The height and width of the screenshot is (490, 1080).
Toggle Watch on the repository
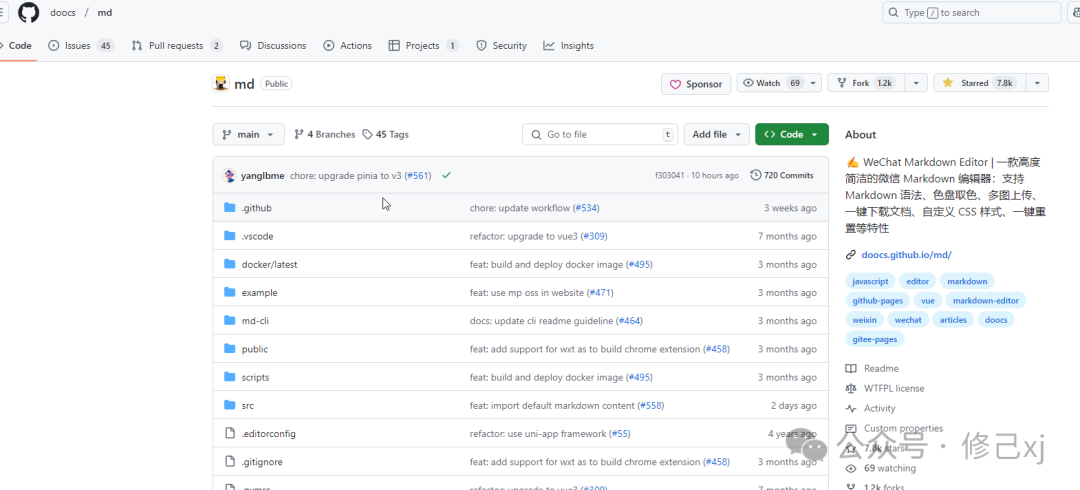[768, 84]
